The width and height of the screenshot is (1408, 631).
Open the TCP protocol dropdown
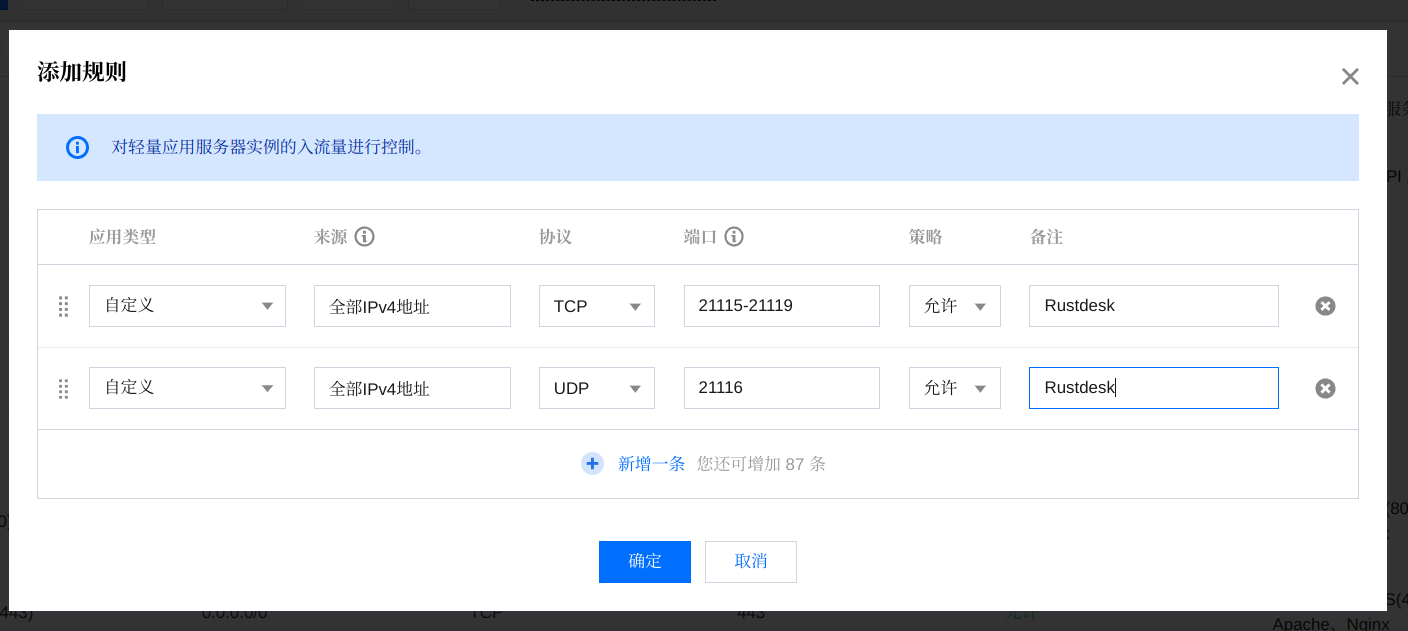click(x=597, y=306)
